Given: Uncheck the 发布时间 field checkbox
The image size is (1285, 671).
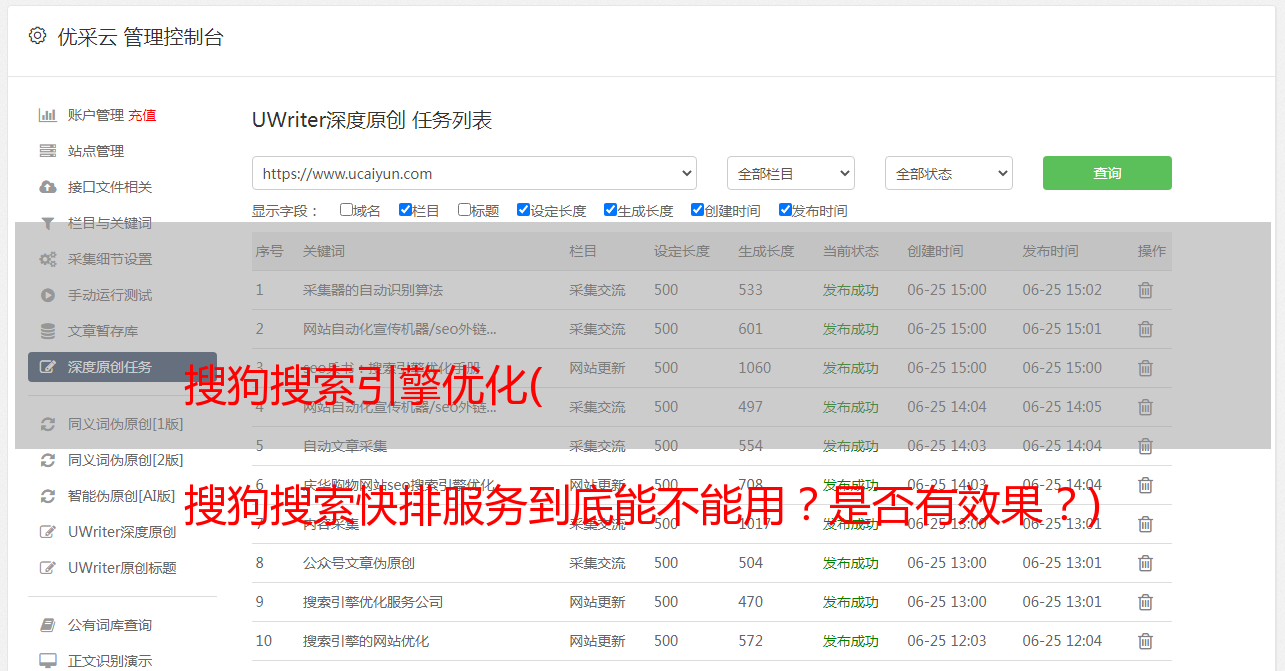Looking at the screenshot, I should 785,210.
